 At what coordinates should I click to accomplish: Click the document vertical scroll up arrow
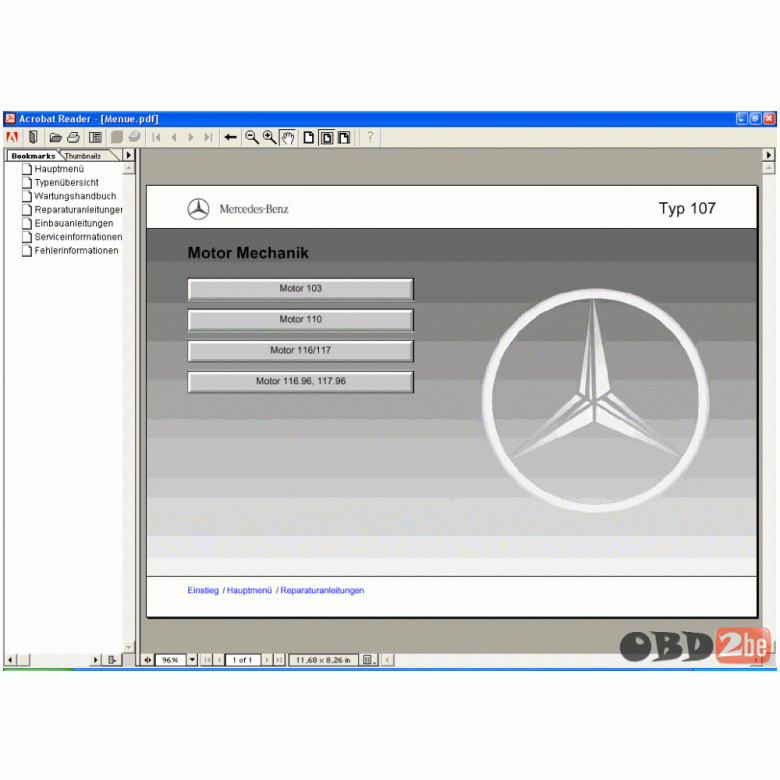pos(769,168)
